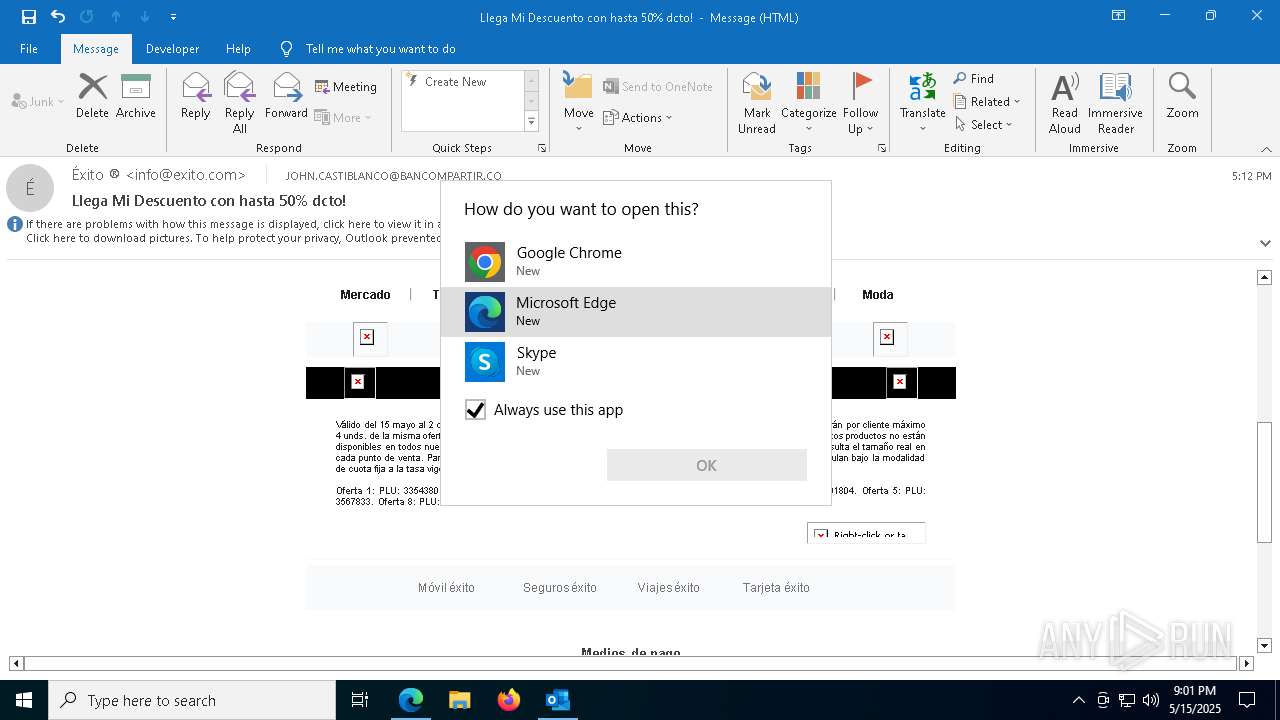This screenshot has height=720, width=1280.
Task: Reply with a Meeting
Action: pyautogui.click(x=346, y=87)
